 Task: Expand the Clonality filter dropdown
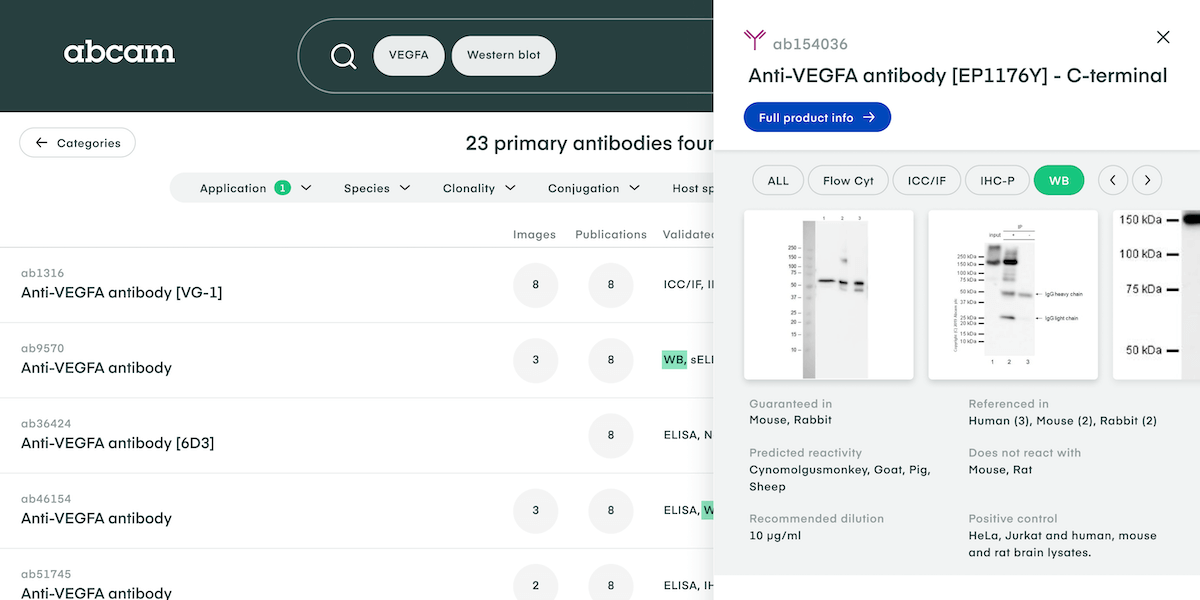(479, 188)
